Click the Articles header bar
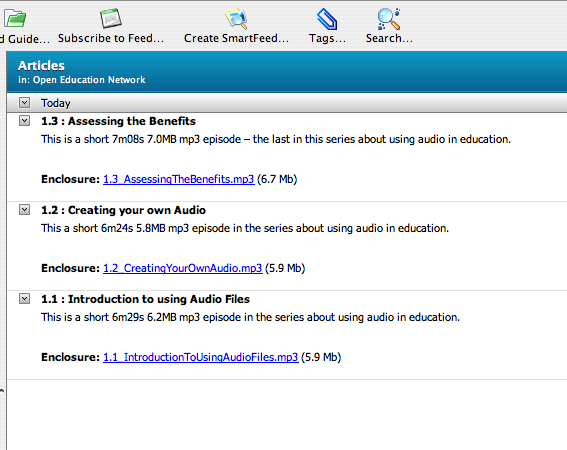The height and width of the screenshot is (450, 567). coord(286,72)
